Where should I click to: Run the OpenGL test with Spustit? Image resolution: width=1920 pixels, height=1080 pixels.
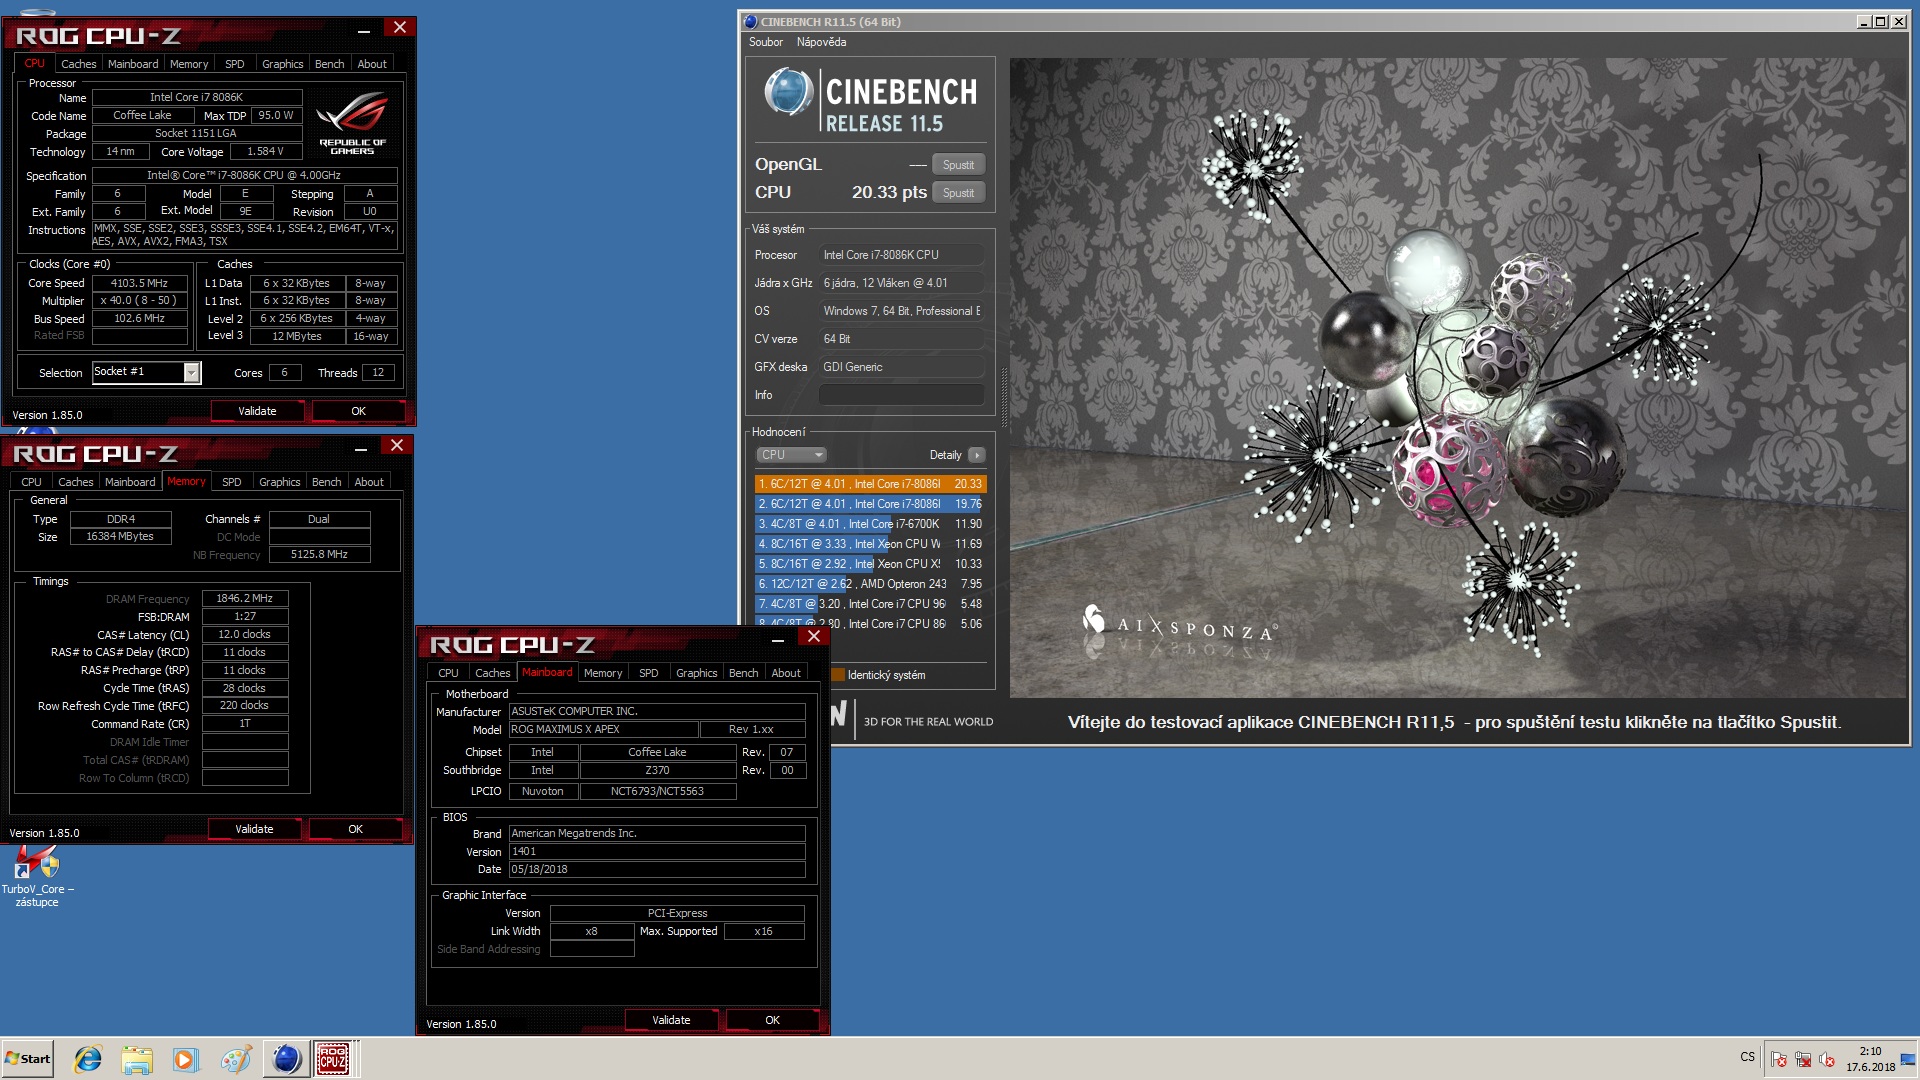958,165
